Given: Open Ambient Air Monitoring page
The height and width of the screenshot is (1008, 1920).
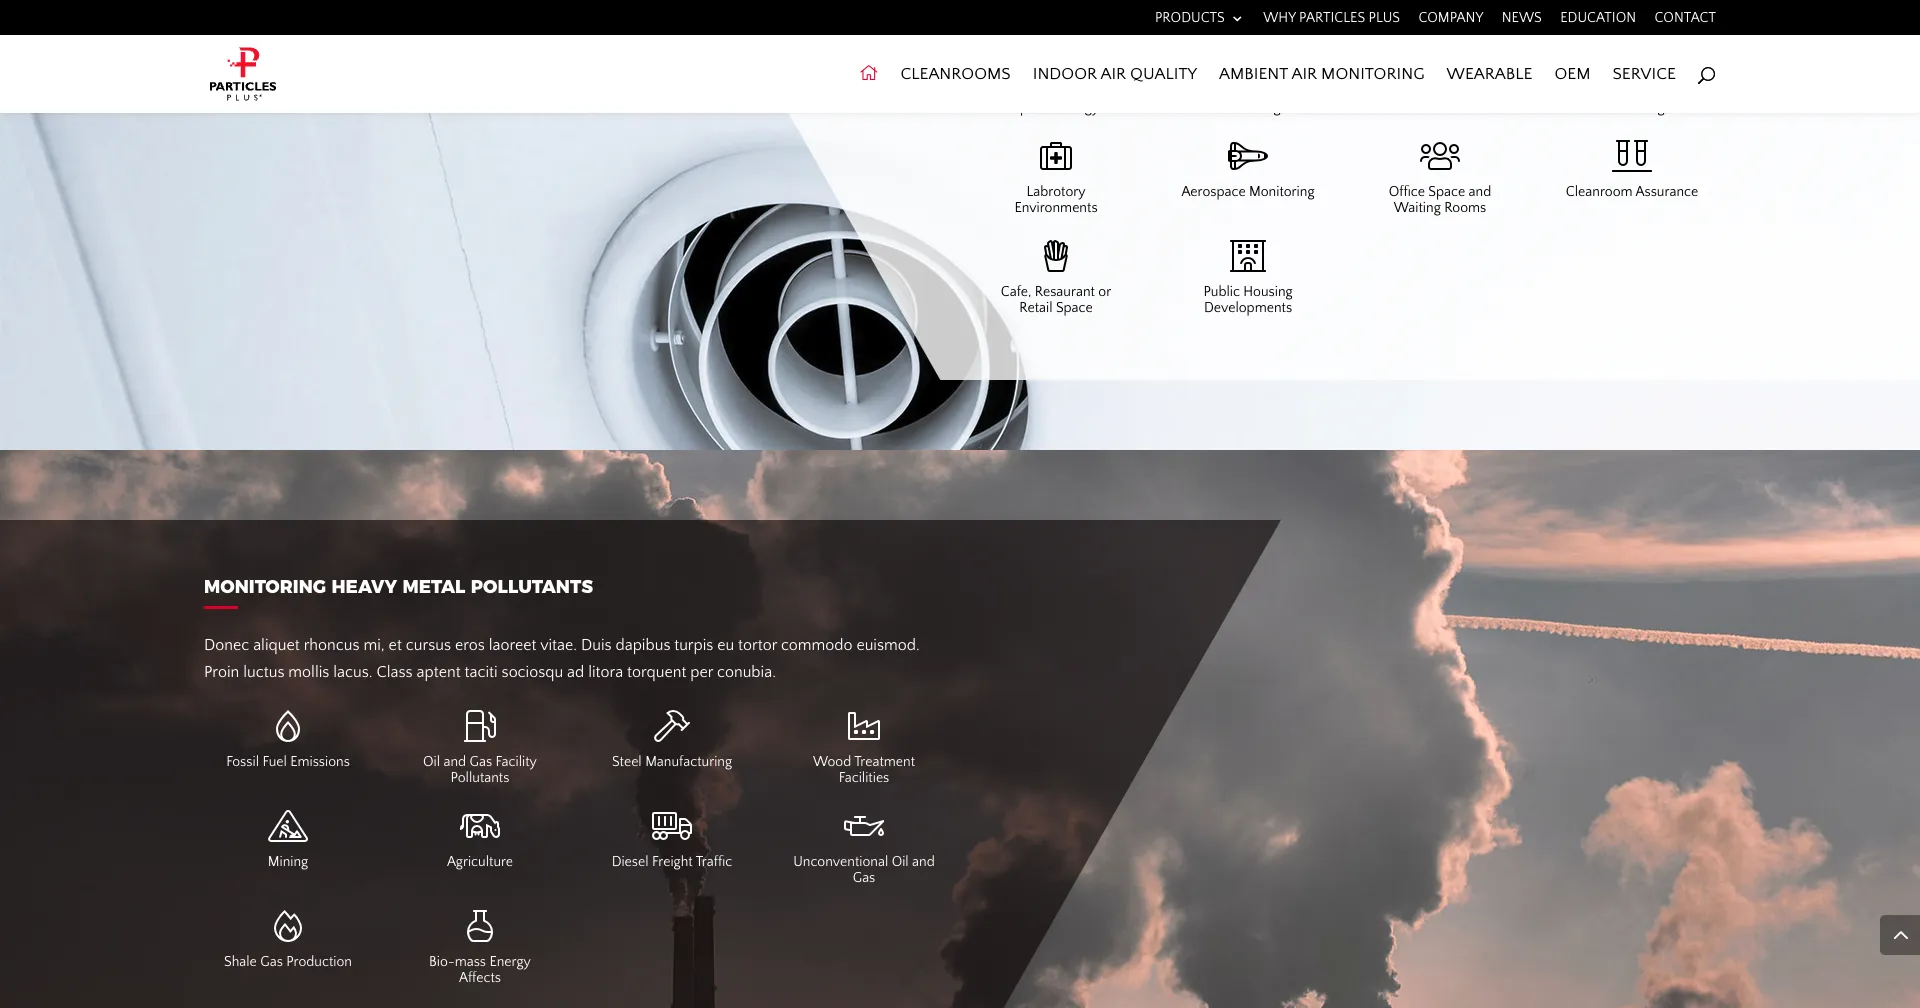Looking at the screenshot, I should point(1321,73).
